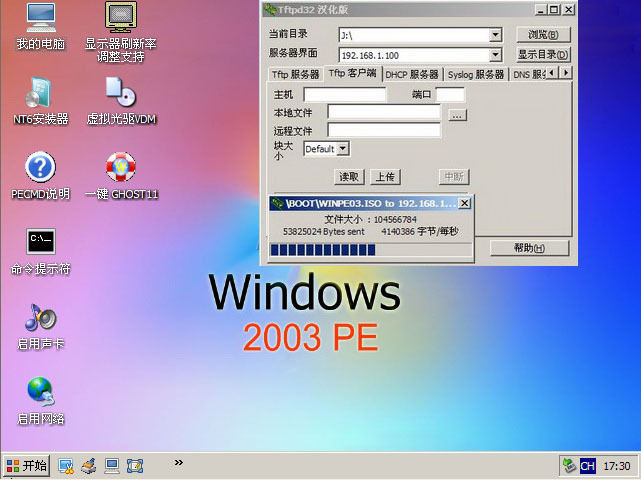Click the 浏览(B) button
The width and height of the screenshot is (641, 480).
(543, 35)
